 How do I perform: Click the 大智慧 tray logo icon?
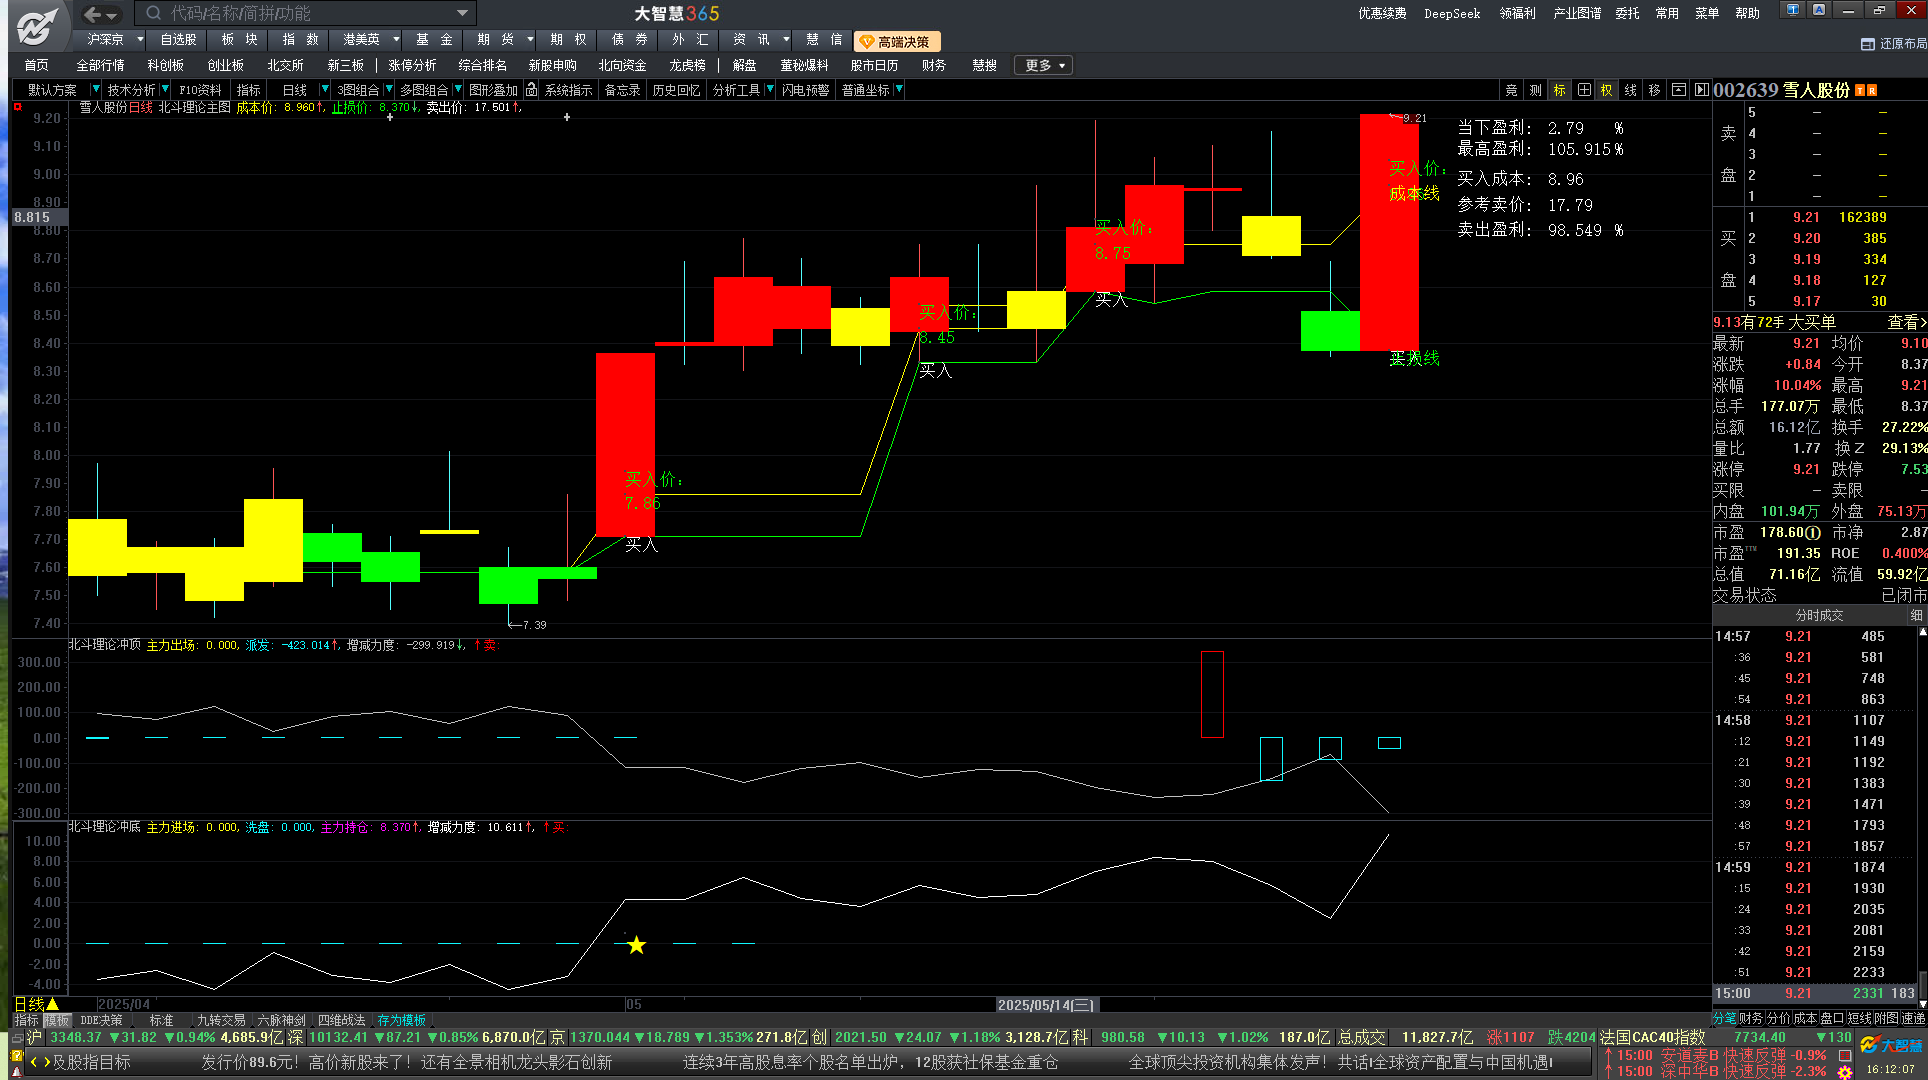coord(1892,1046)
